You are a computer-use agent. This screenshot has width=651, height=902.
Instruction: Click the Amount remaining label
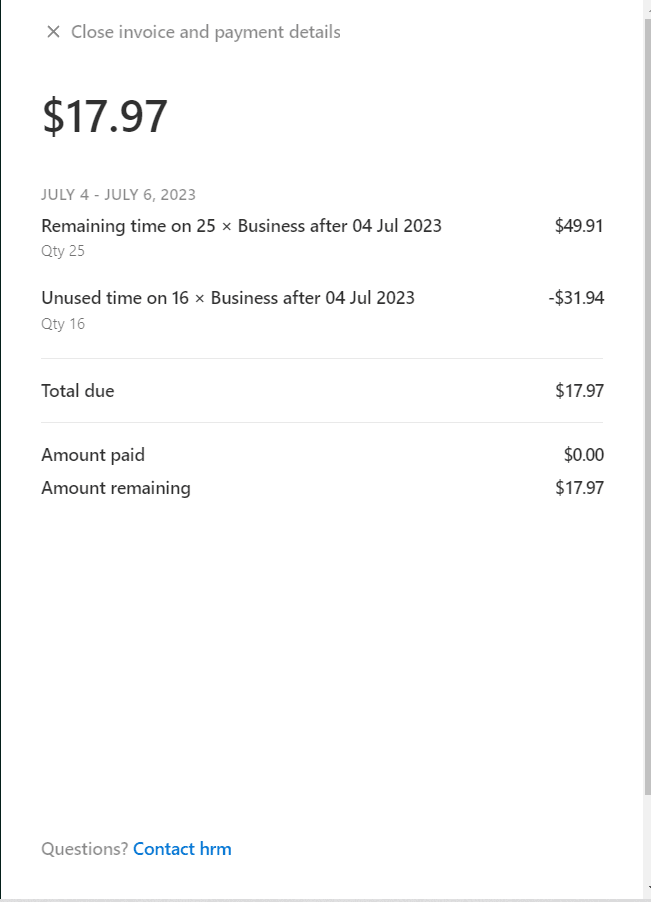115,488
